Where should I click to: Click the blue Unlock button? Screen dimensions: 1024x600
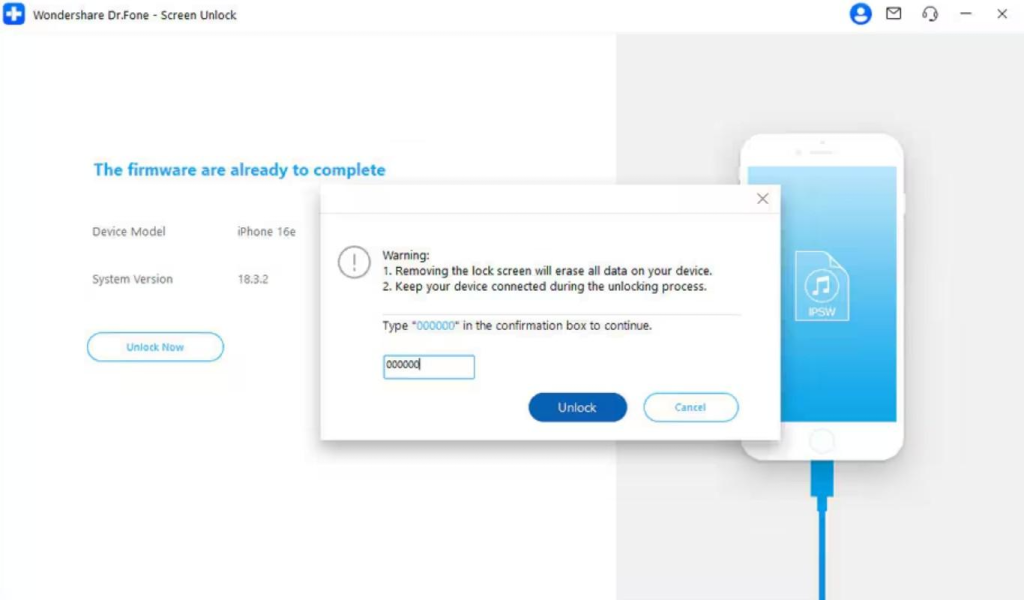[x=577, y=407]
